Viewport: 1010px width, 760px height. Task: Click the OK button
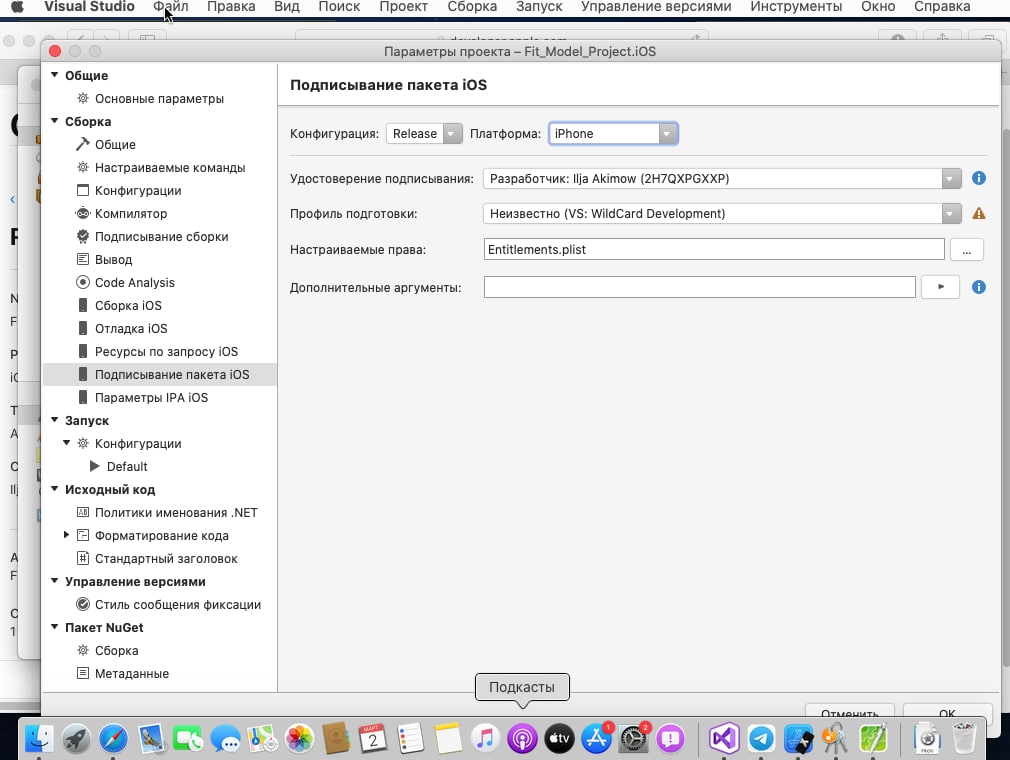click(947, 712)
